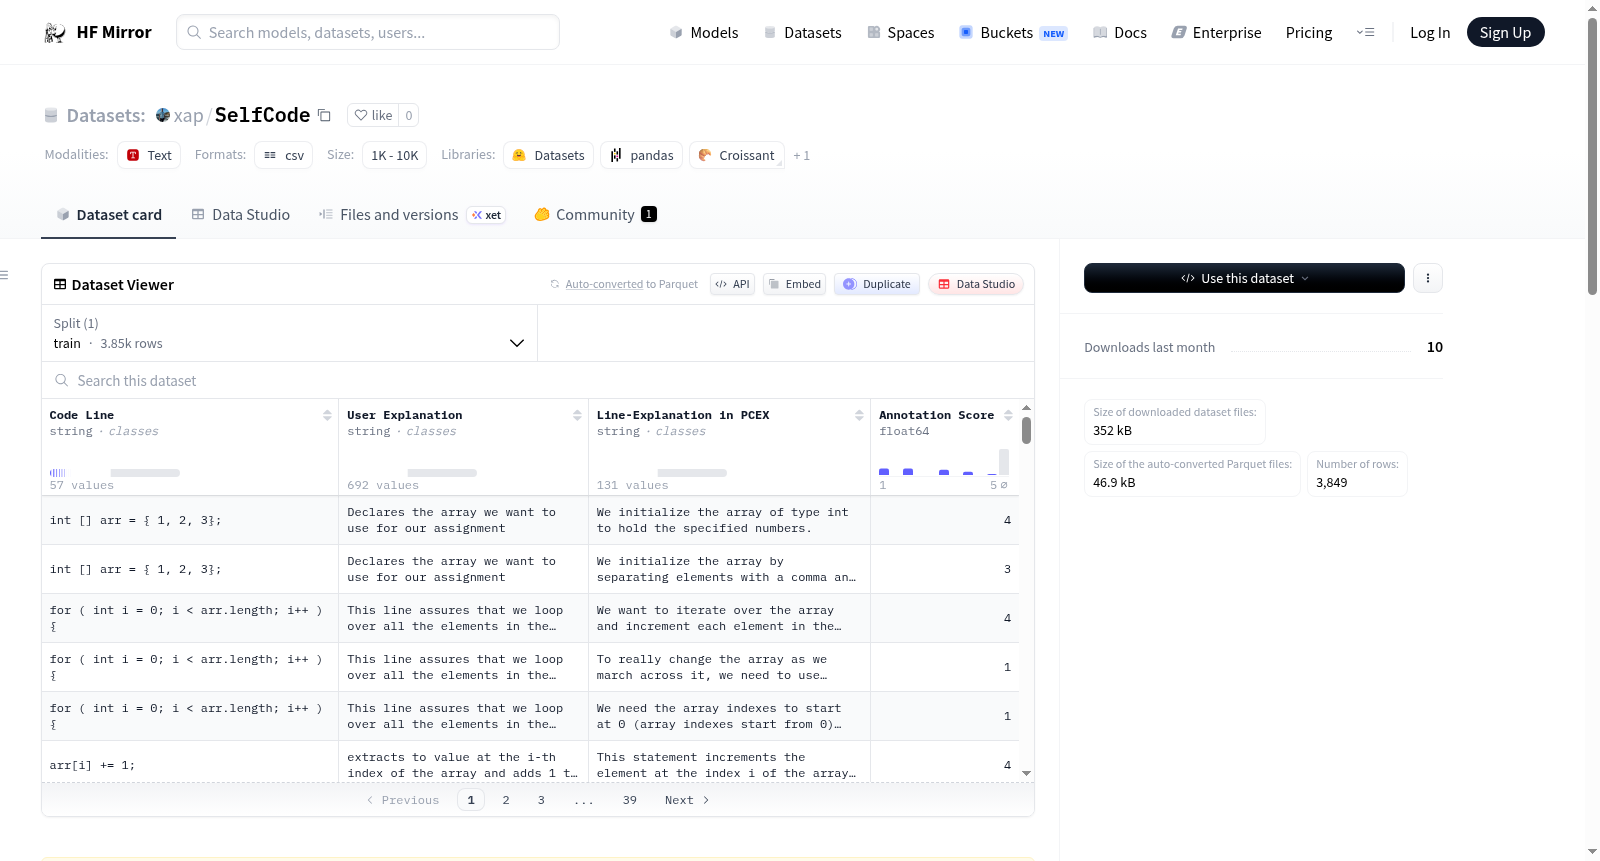
Task: Click the Embed button
Action: 794,284
